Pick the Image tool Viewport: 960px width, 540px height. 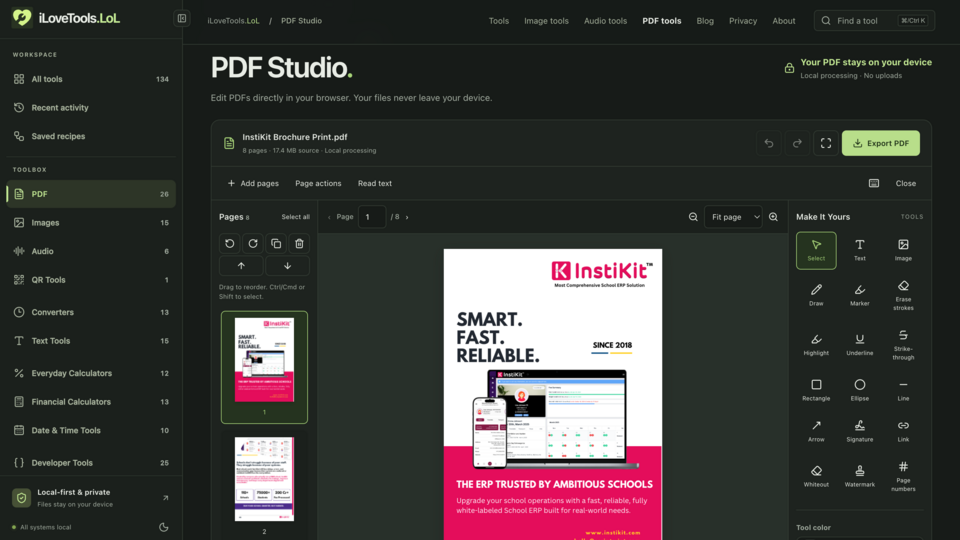[903, 250]
